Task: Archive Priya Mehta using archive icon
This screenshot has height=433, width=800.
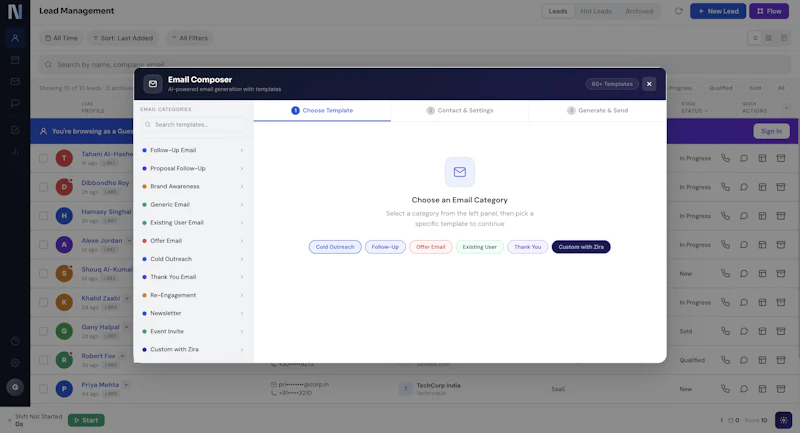Action: pyautogui.click(x=781, y=389)
